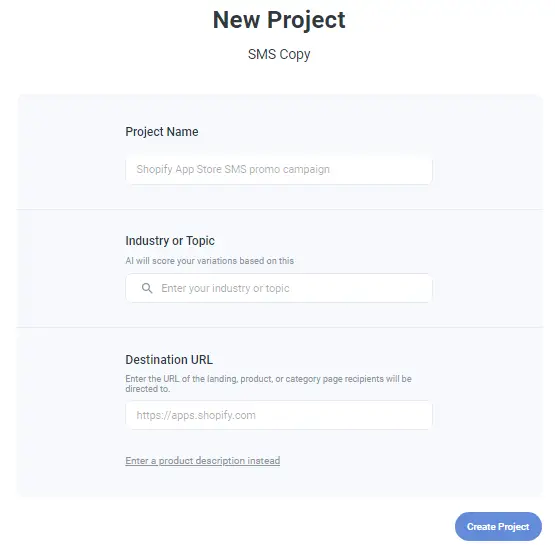The width and height of the screenshot is (555, 557).
Task: Click the landing page URL helper text
Action: tap(268, 384)
